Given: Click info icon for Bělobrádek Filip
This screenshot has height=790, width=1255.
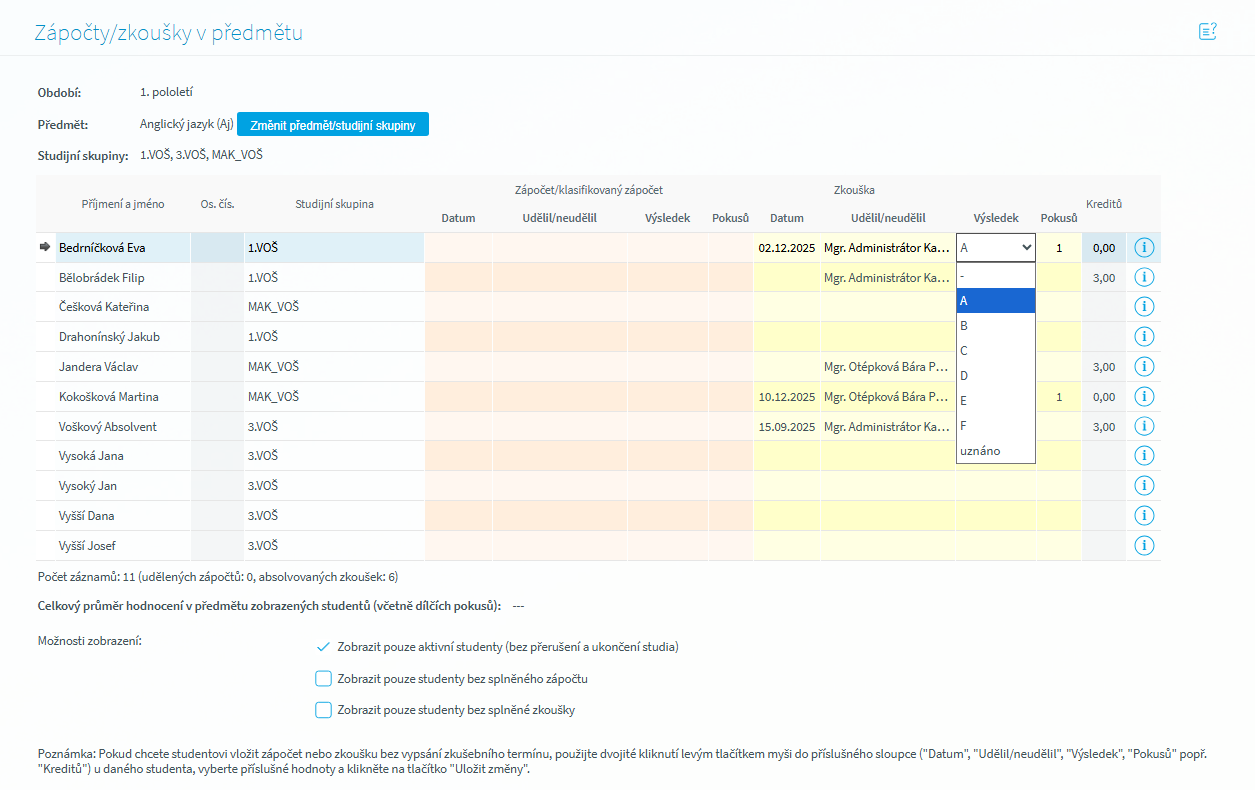Looking at the screenshot, I should [1144, 278].
